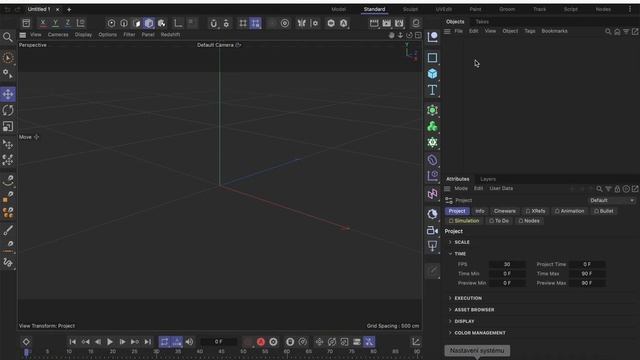Click the timeline playhead at frame 0
Image resolution: width=640 pixels, height=360 pixels.
click(26, 352)
